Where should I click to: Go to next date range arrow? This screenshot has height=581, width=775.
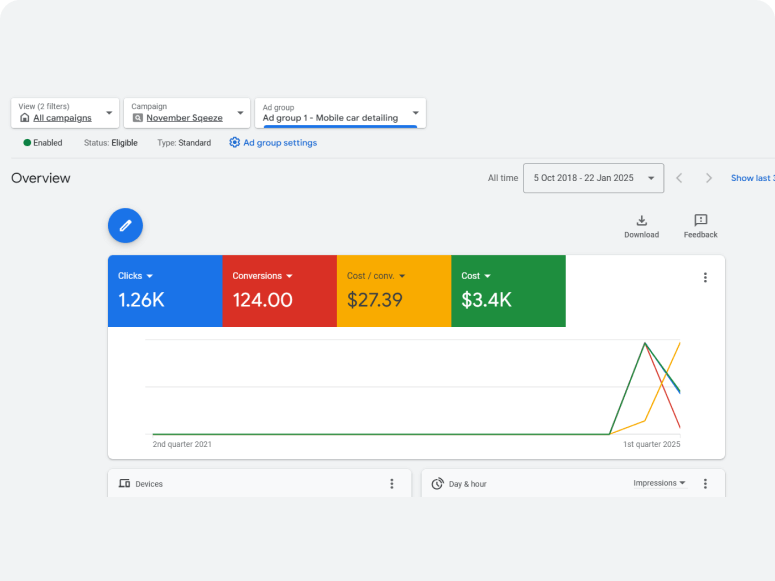point(709,178)
